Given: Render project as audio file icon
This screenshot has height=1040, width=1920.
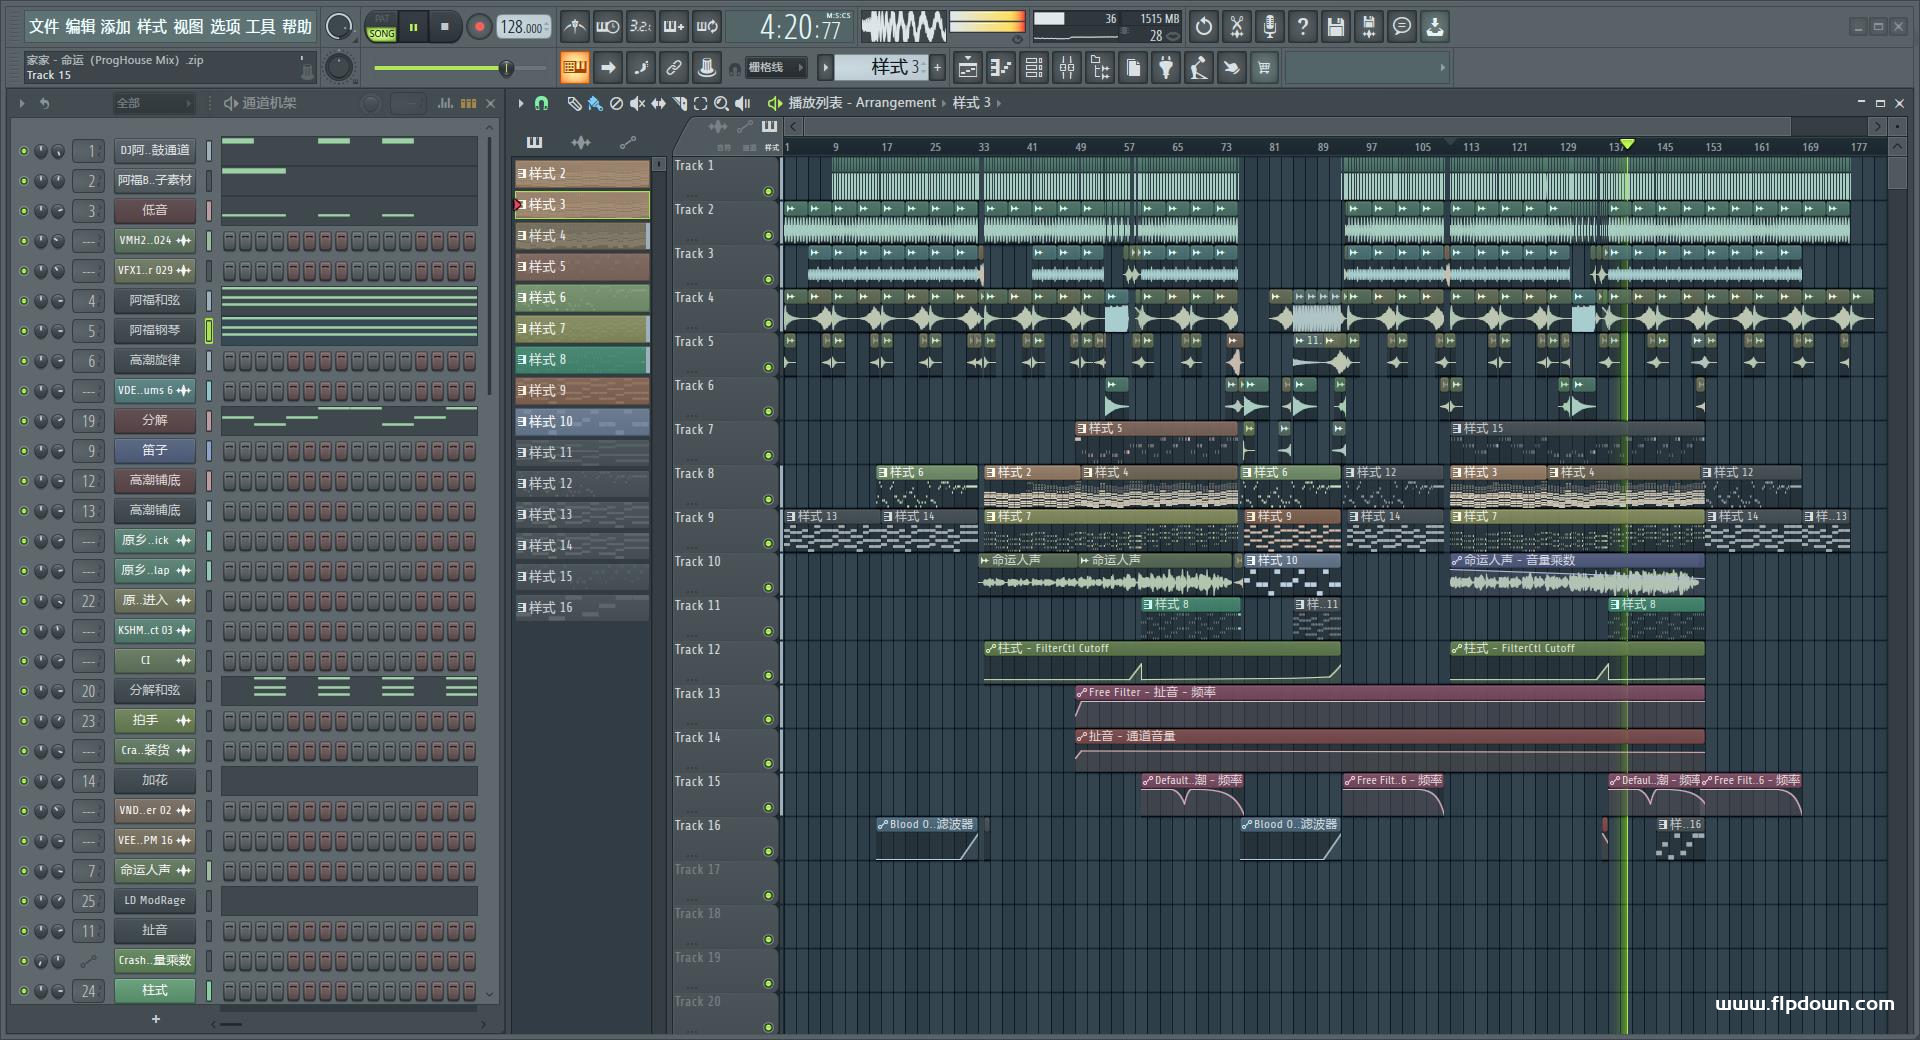Looking at the screenshot, I should point(1369,27).
